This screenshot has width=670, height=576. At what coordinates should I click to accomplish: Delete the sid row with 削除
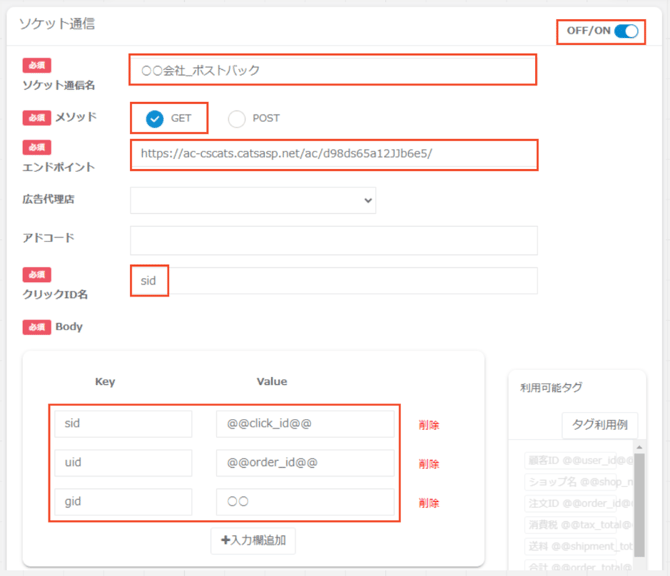pyautogui.click(x=429, y=425)
